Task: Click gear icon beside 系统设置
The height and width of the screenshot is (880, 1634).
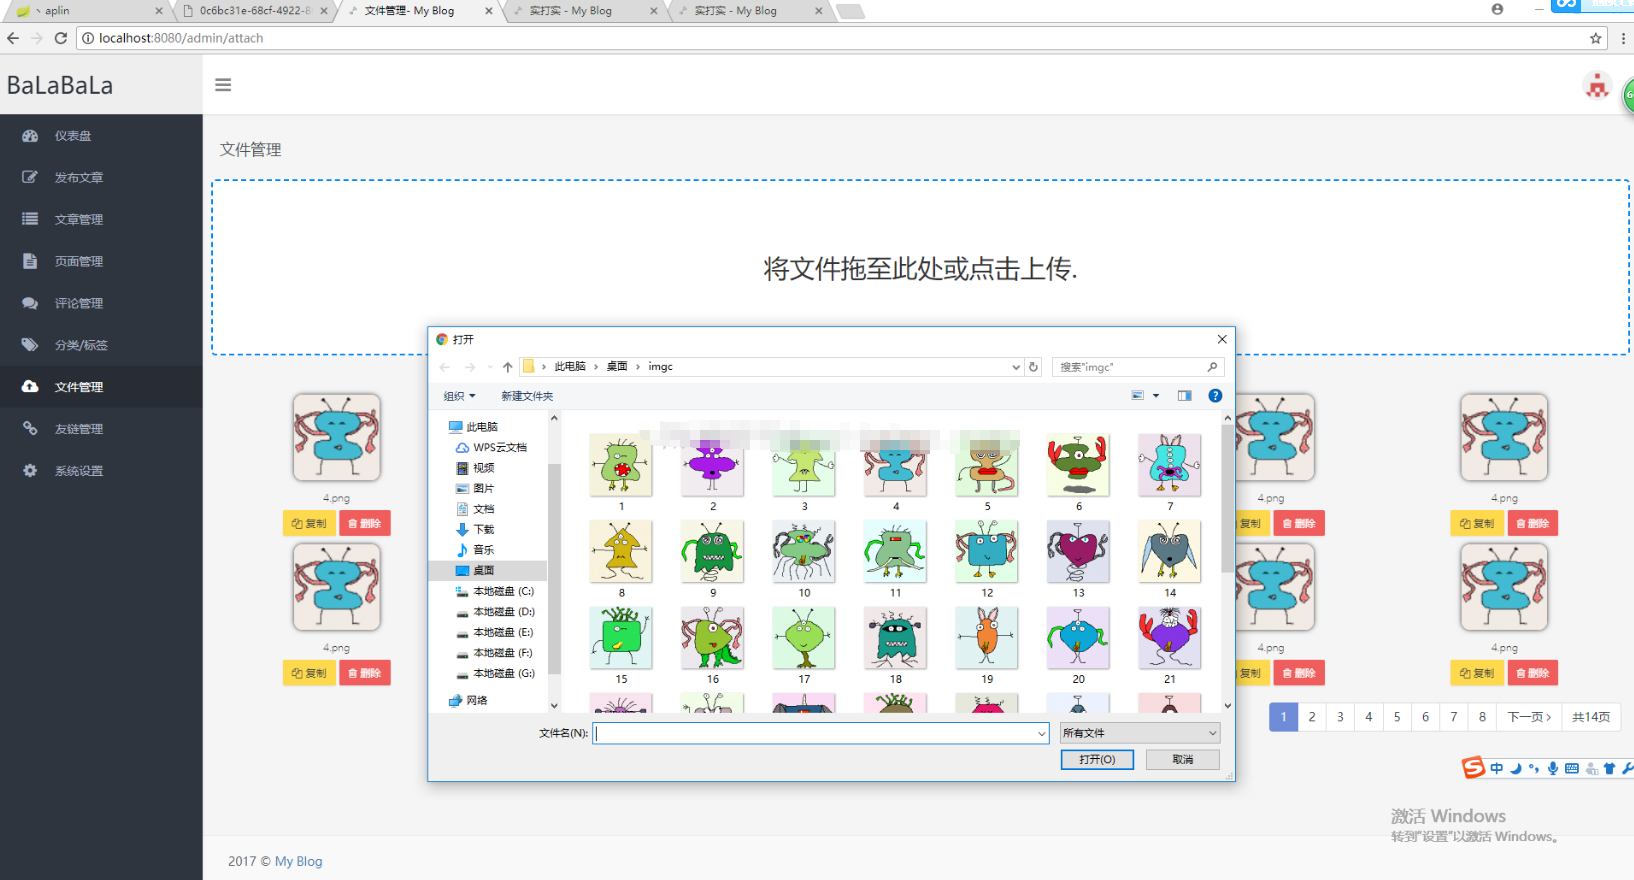Action: (x=30, y=471)
